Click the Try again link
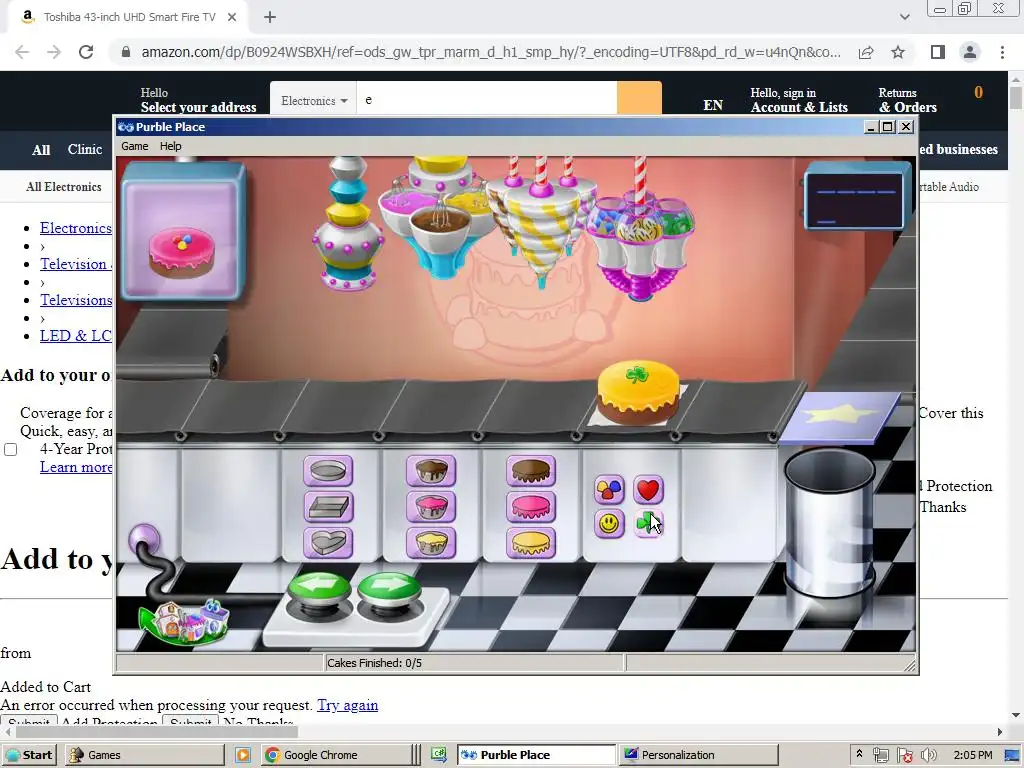The image size is (1024, 768). coord(347,705)
